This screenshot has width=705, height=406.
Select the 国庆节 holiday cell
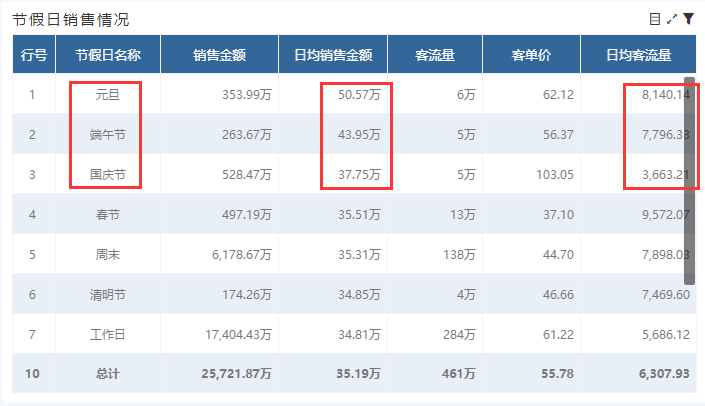click(107, 175)
